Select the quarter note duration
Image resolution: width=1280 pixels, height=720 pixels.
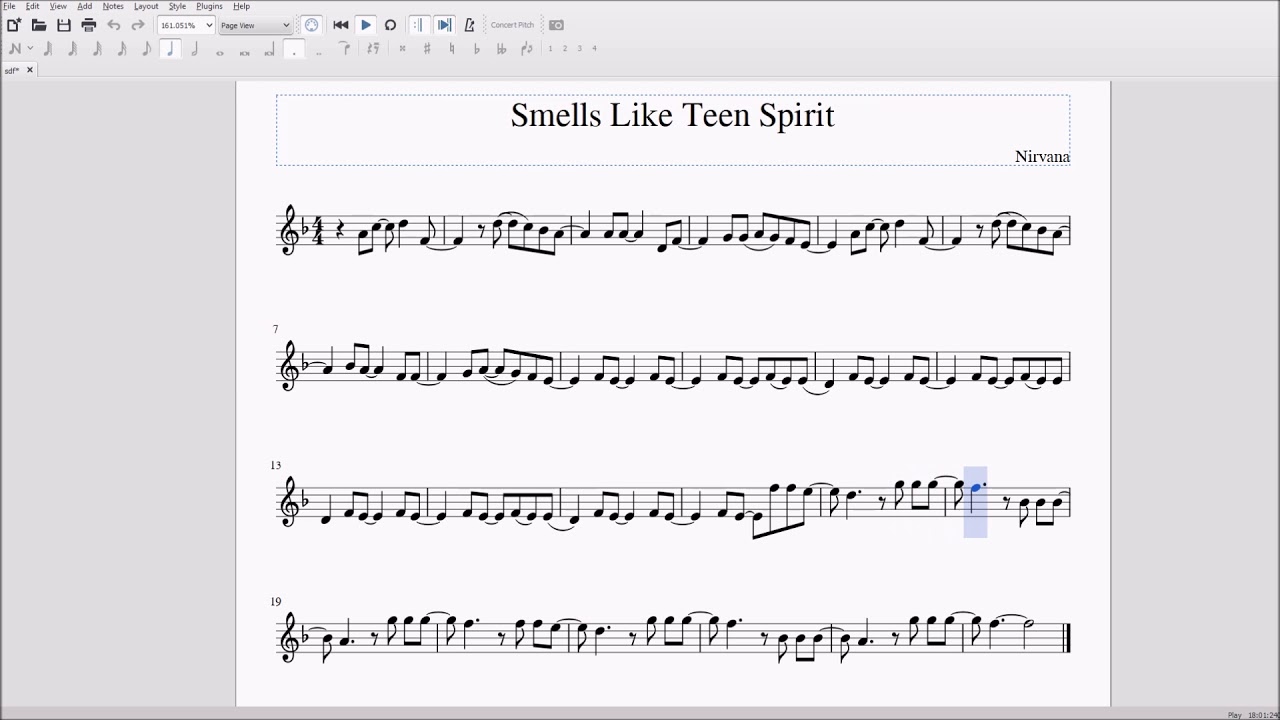coord(170,48)
